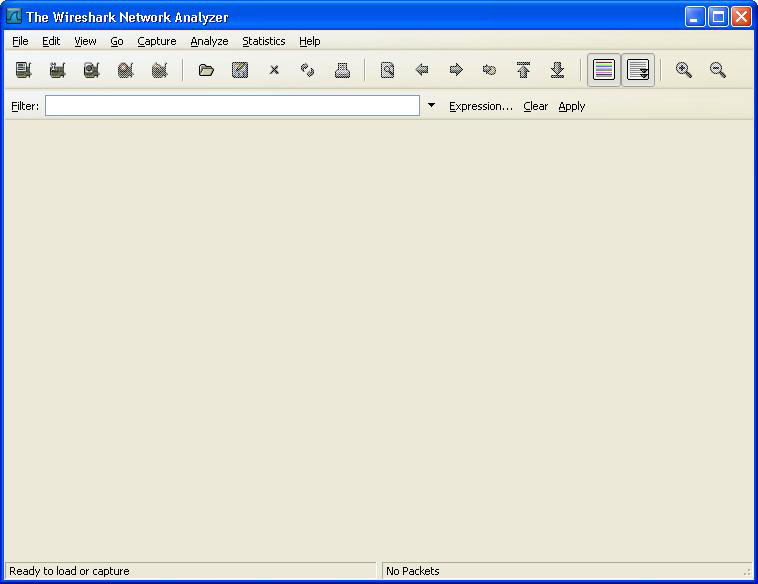Open the View menu
The width and height of the screenshot is (758, 584).
click(86, 42)
